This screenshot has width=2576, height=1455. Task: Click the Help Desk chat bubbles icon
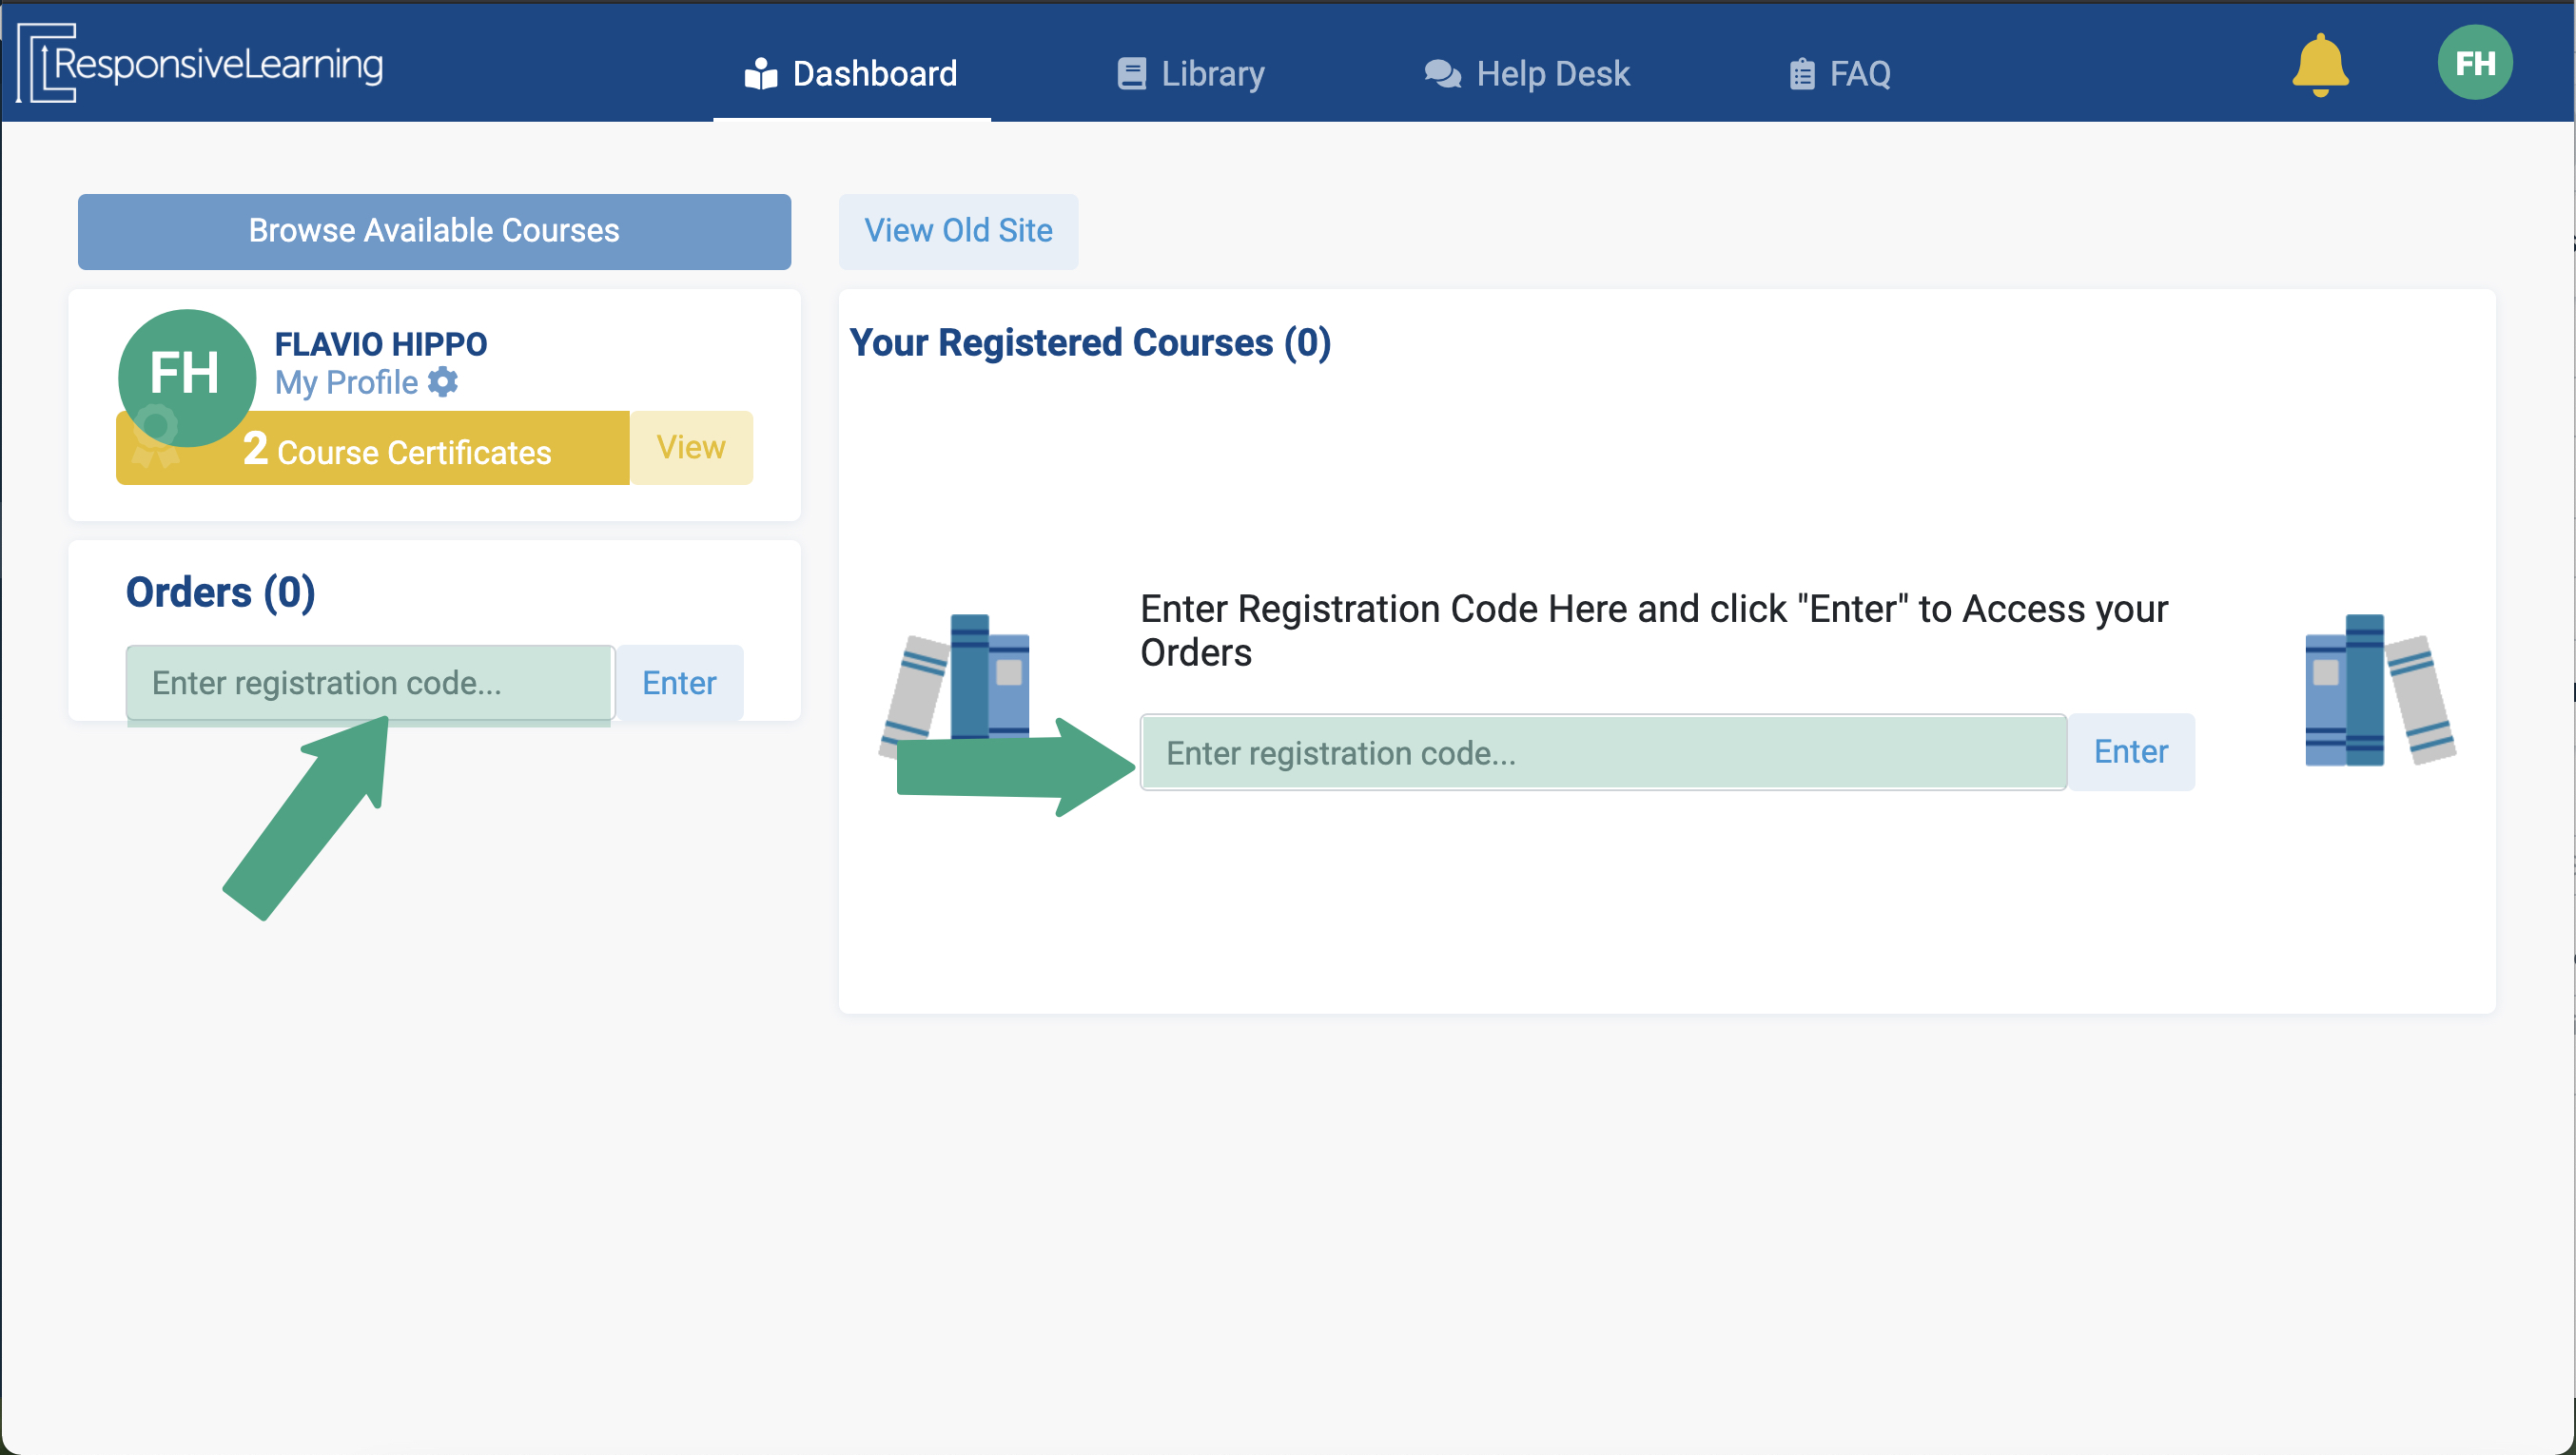click(x=1442, y=74)
